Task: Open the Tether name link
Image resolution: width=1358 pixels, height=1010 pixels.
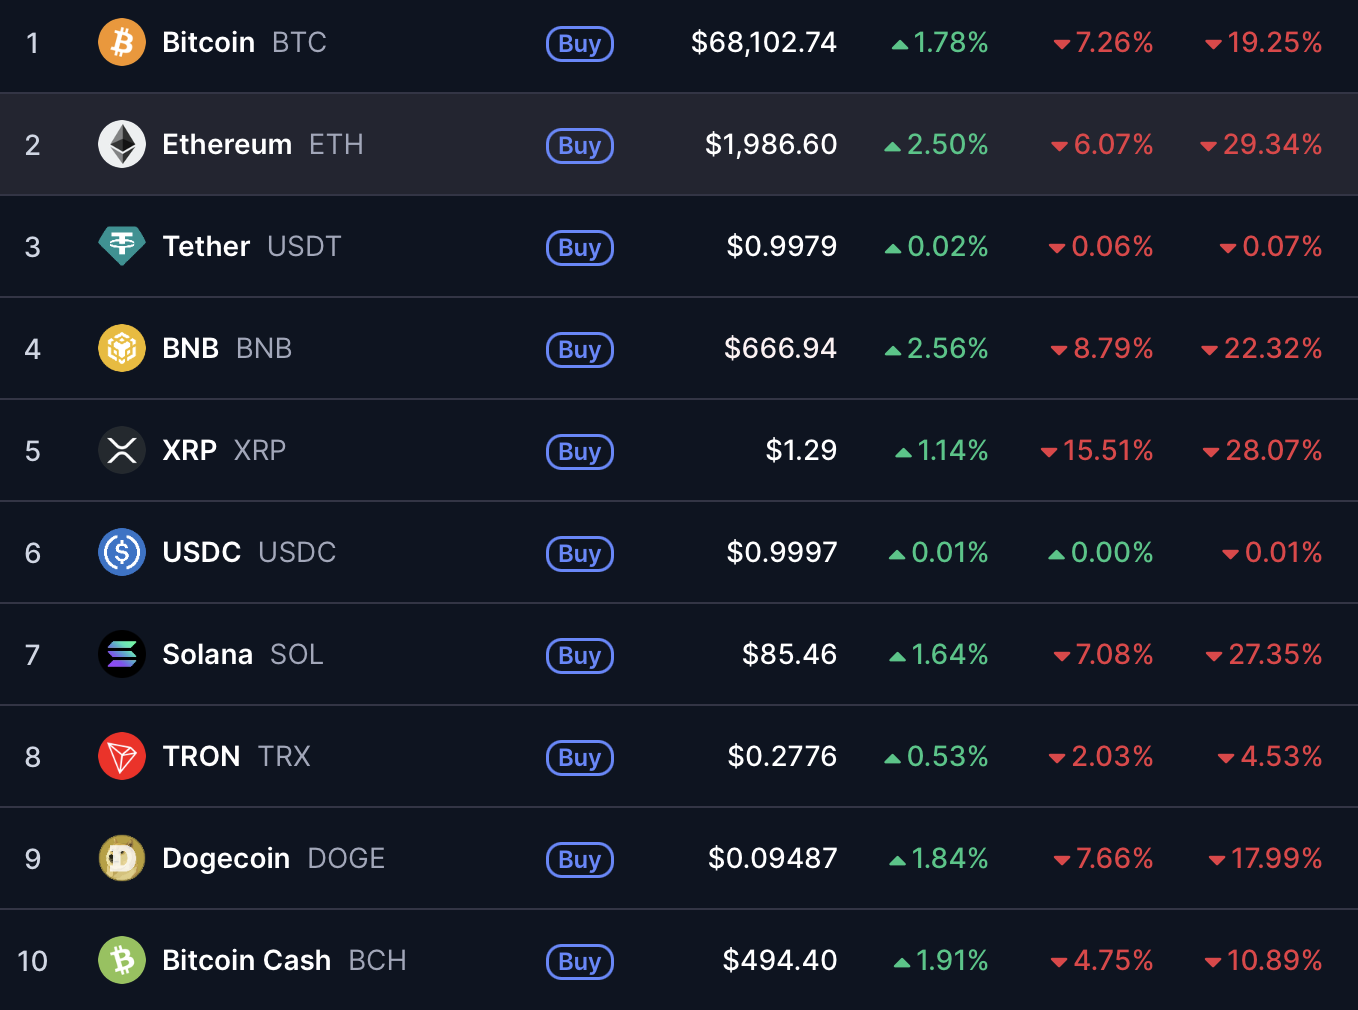Action: tap(206, 247)
